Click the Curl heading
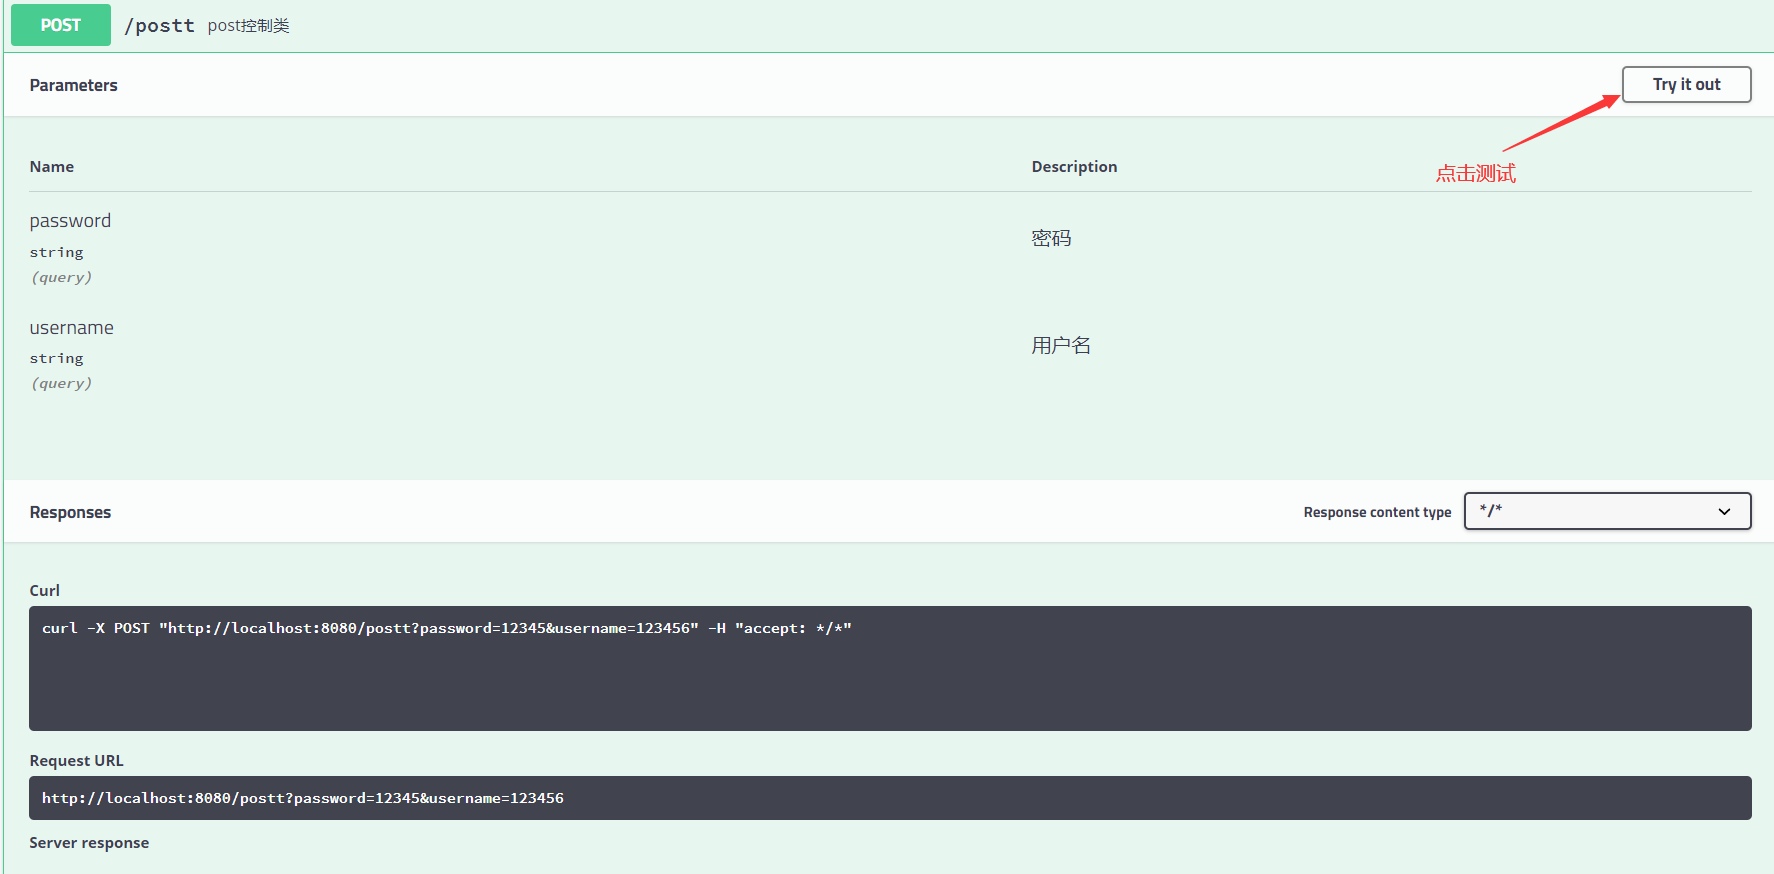Viewport: 1774px width, 874px height. click(44, 590)
